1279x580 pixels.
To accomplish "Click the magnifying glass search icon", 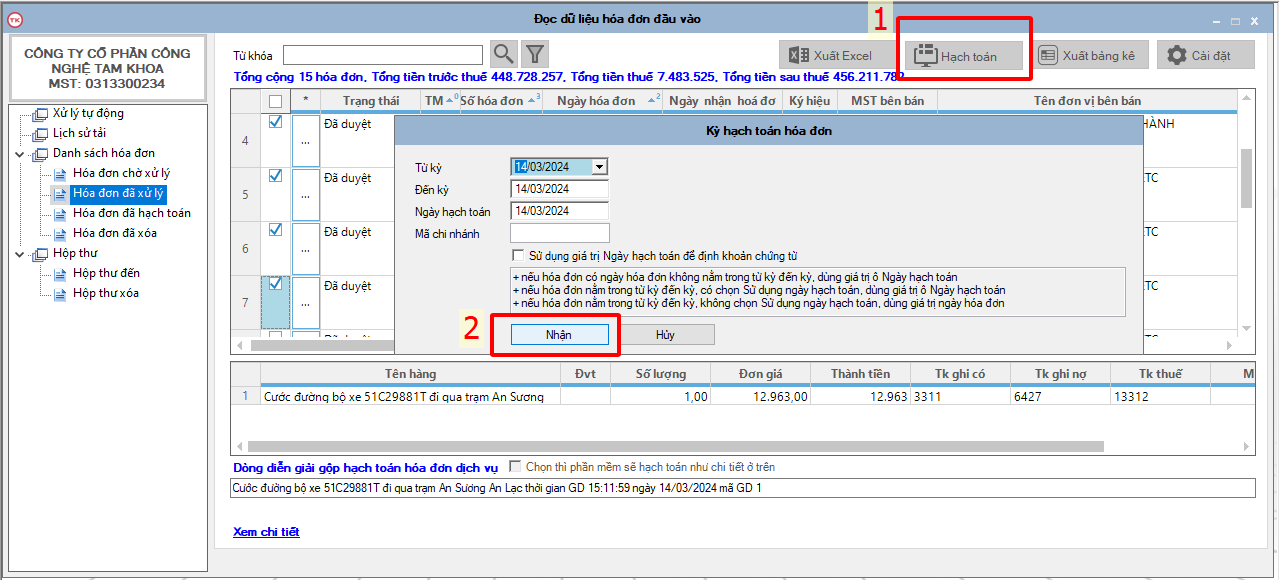I will [504, 54].
